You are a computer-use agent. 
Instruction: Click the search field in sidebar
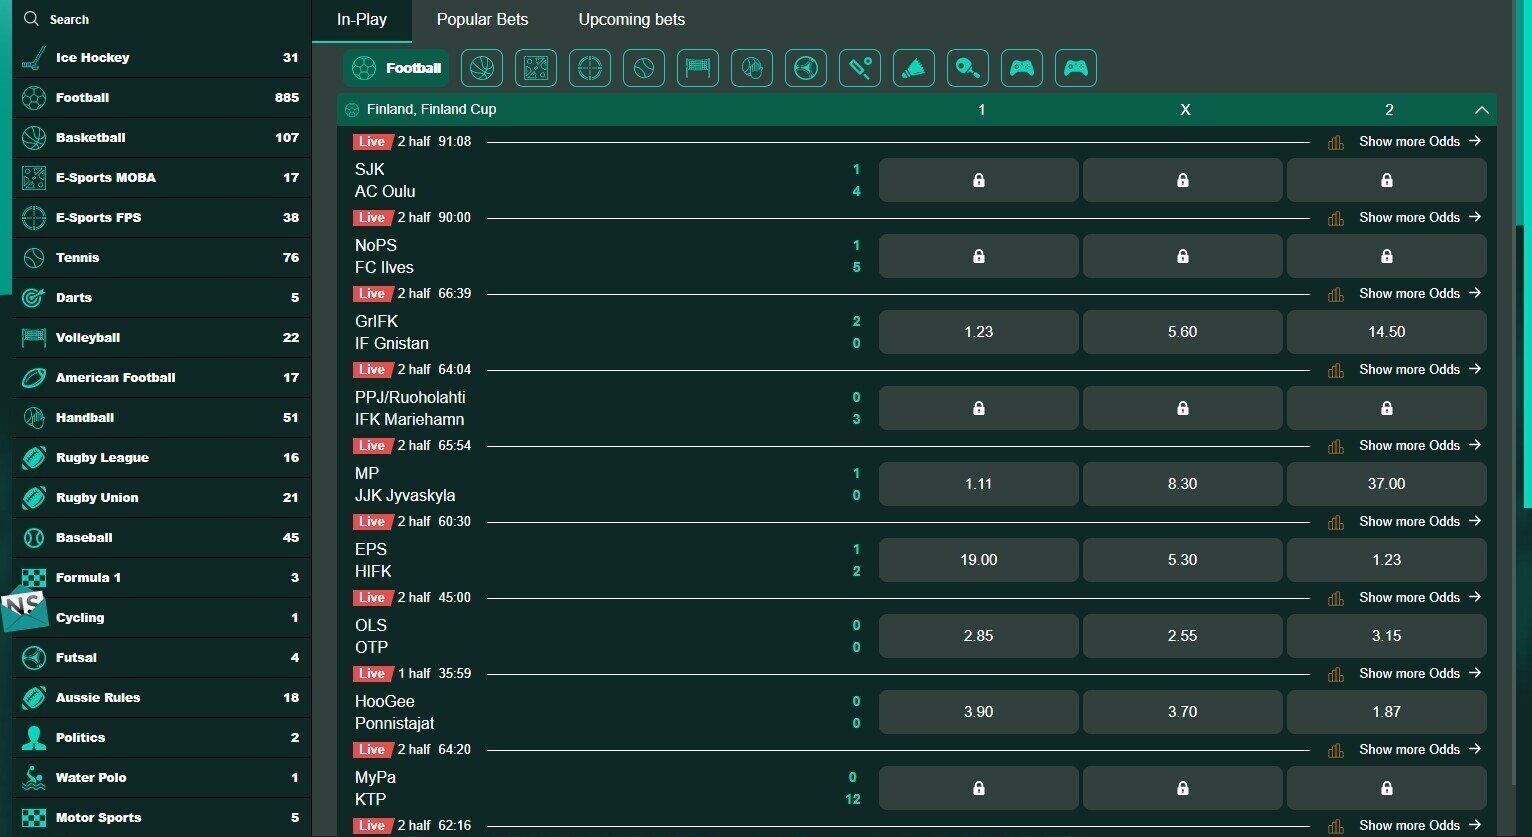(x=161, y=19)
